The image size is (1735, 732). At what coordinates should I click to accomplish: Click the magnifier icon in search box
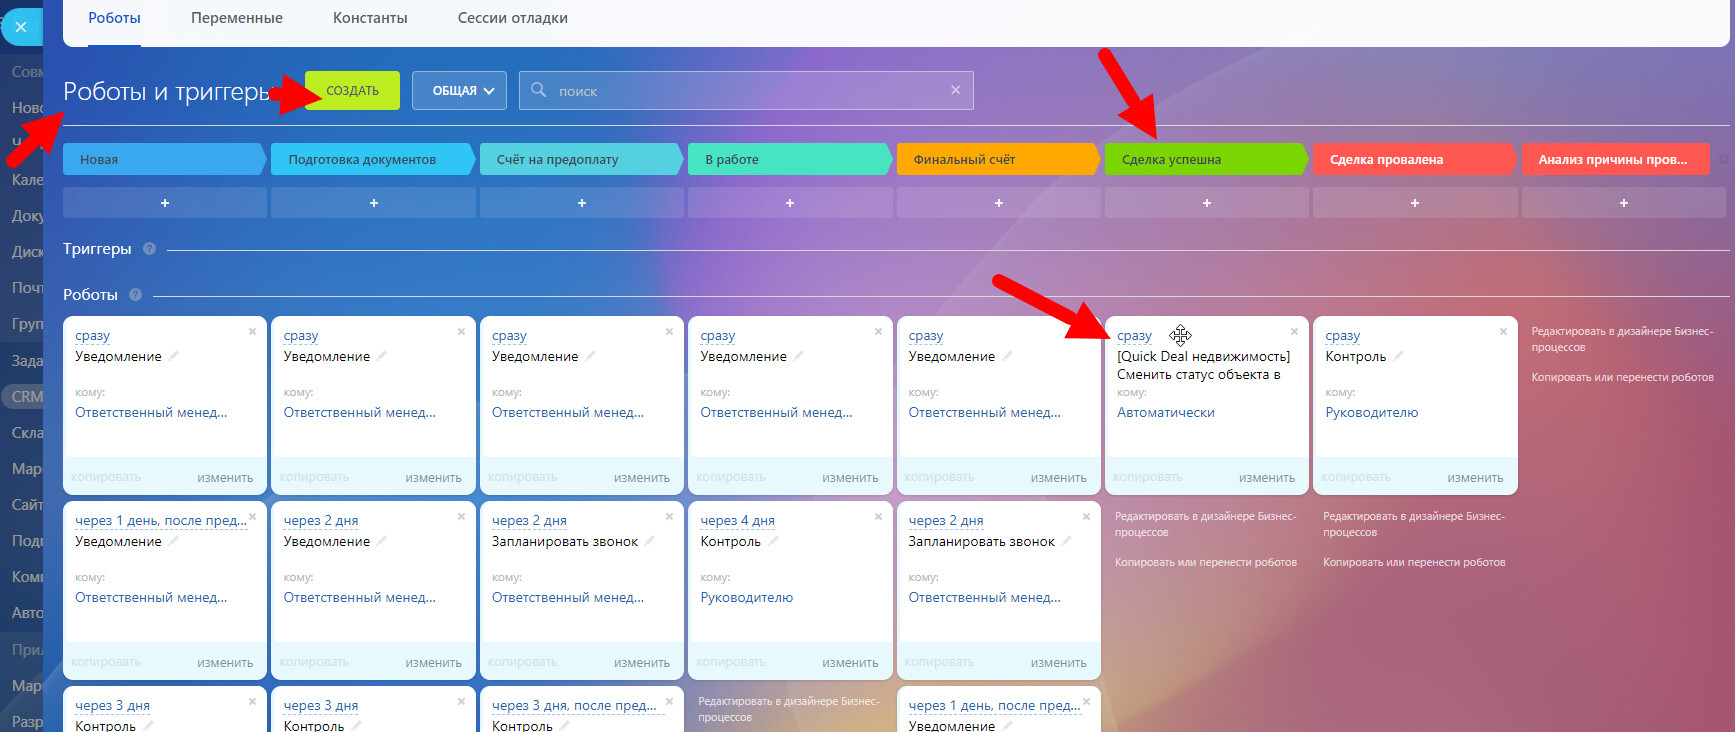click(538, 90)
